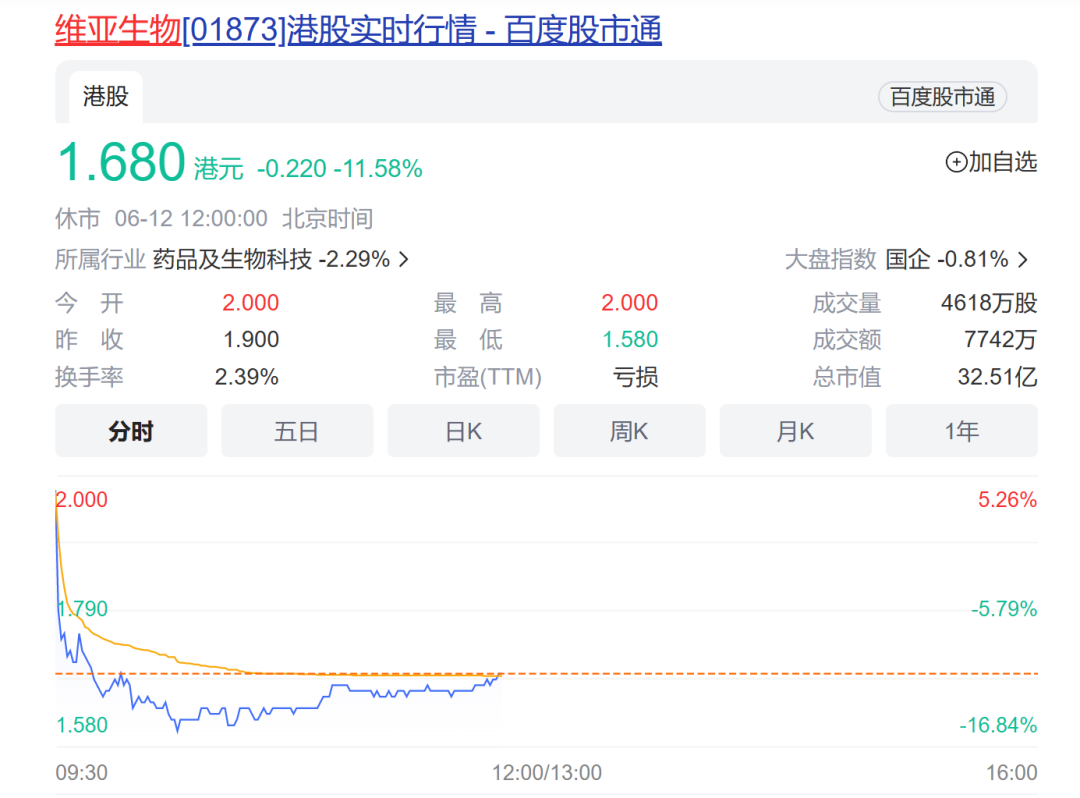Click the 最高 value 2.000
This screenshot has height=798, width=1080.
[630, 303]
